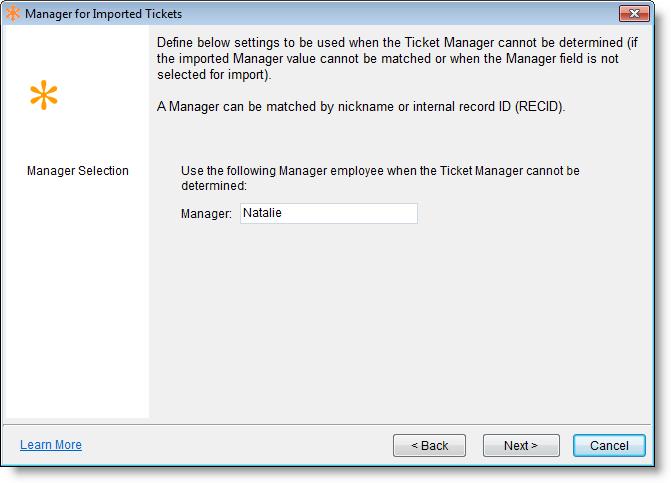Click the "Manager for Imported Tickets" title text
Image resolution: width=671 pixels, height=483 pixels.
tap(103, 14)
